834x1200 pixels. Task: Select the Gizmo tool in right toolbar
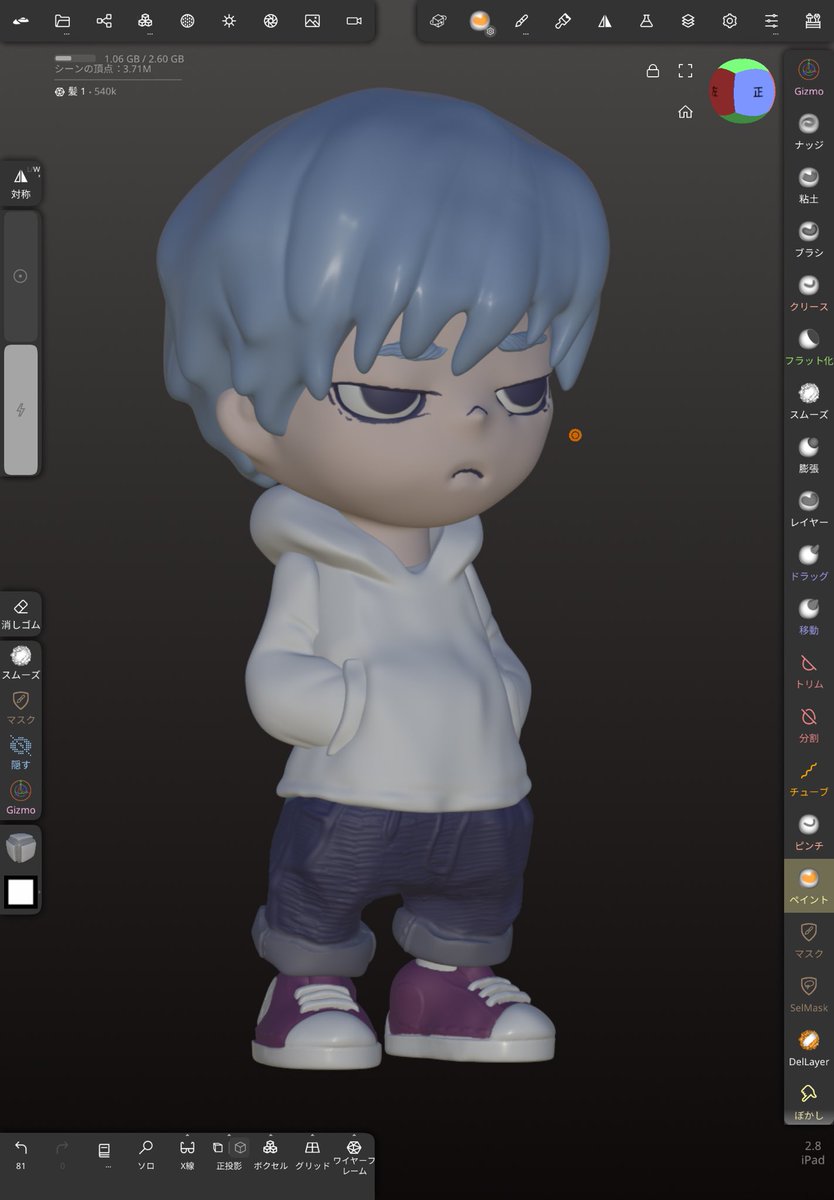(809, 77)
